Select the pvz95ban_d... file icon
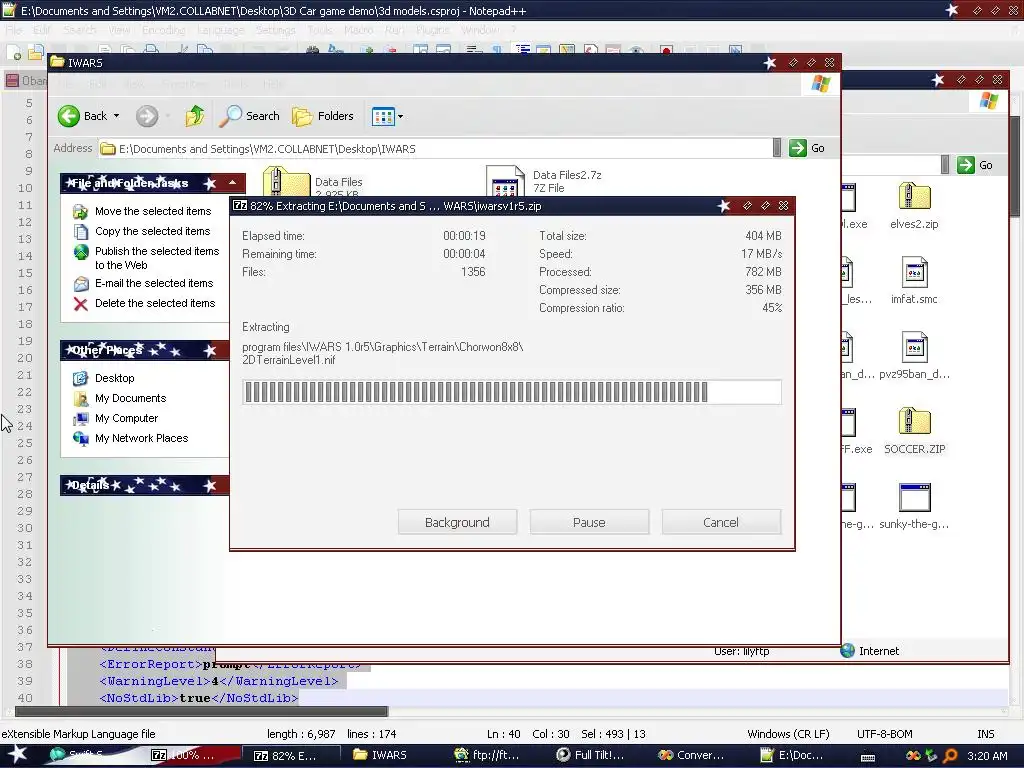The width and height of the screenshot is (1024, 768). coord(914,347)
